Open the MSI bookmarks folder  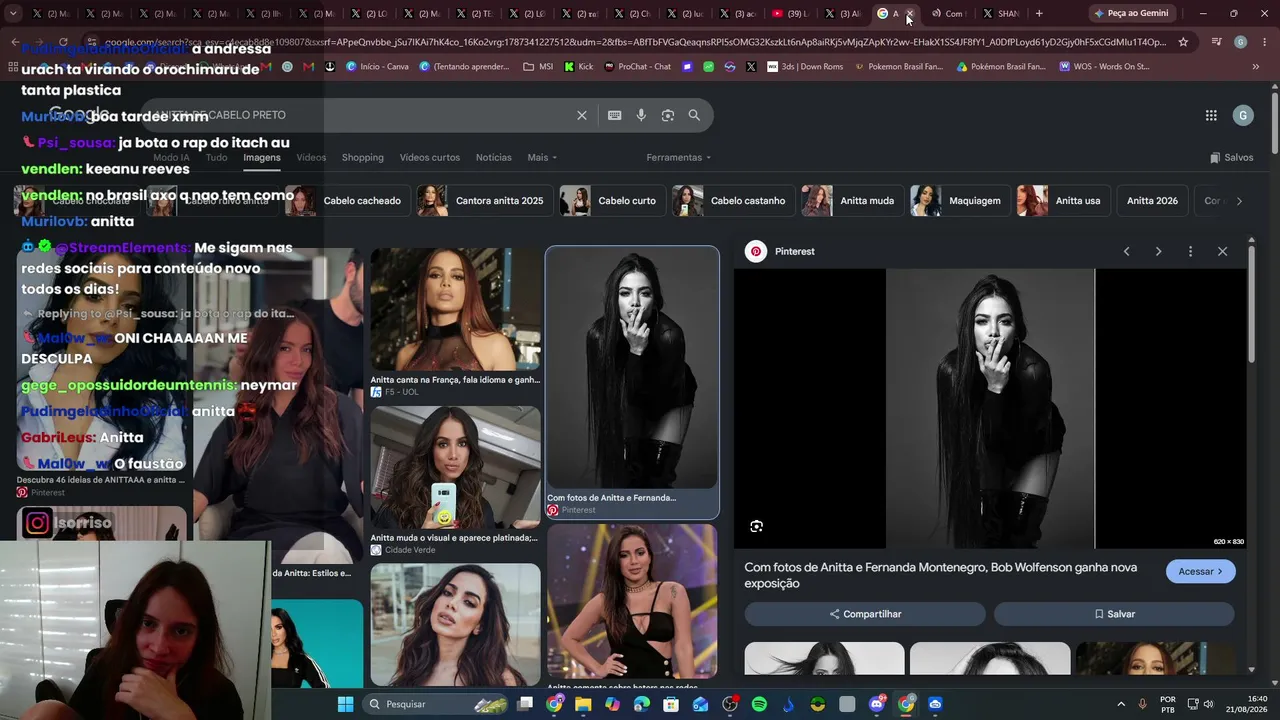click(x=538, y=67)
